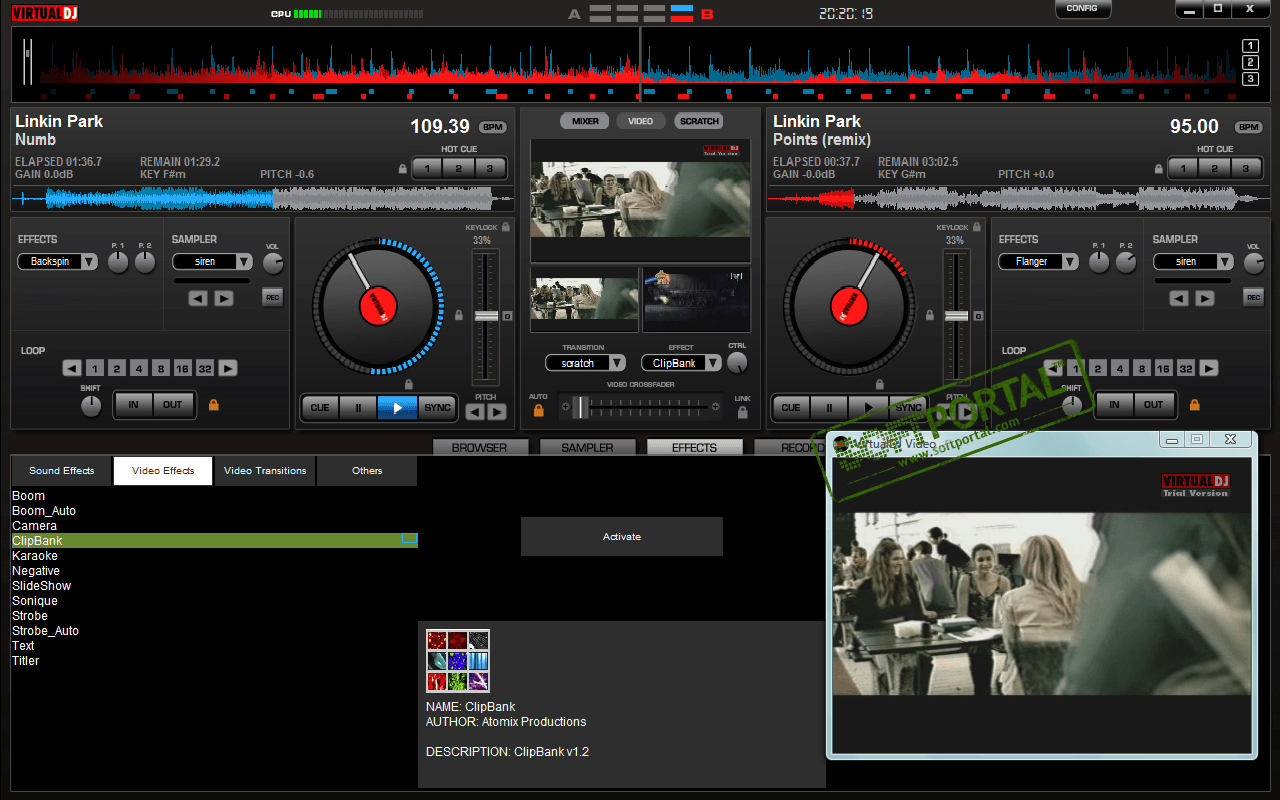Click the video effect CTRL knob

[x=737, y=362]
